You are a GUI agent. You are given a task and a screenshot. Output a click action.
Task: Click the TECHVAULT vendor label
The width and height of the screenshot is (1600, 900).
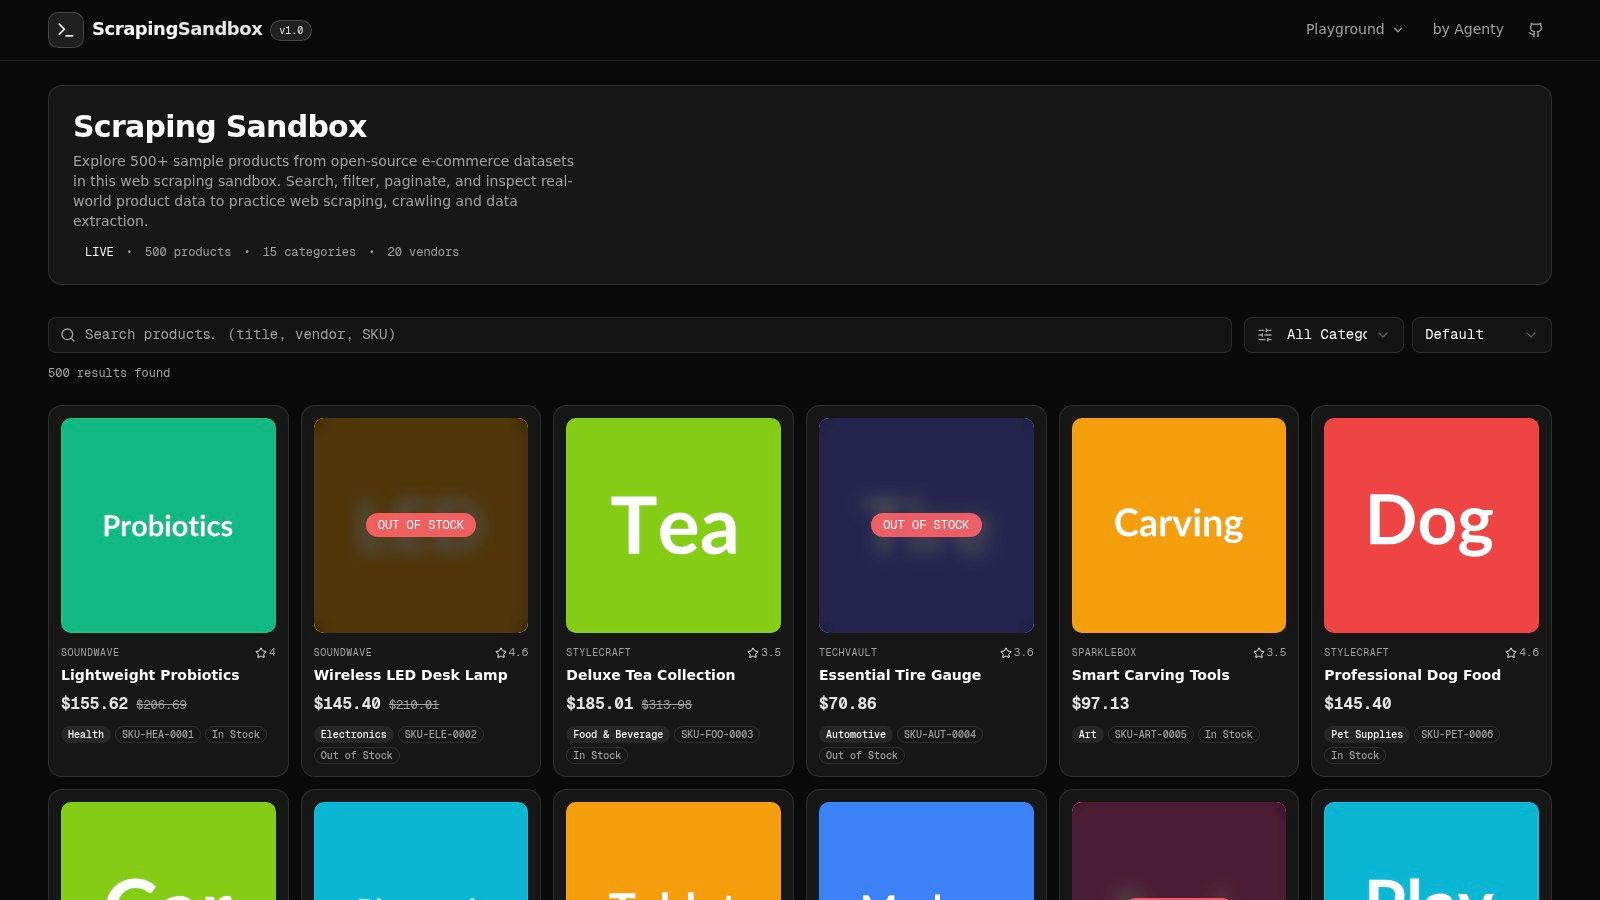(x=848, y=653)
